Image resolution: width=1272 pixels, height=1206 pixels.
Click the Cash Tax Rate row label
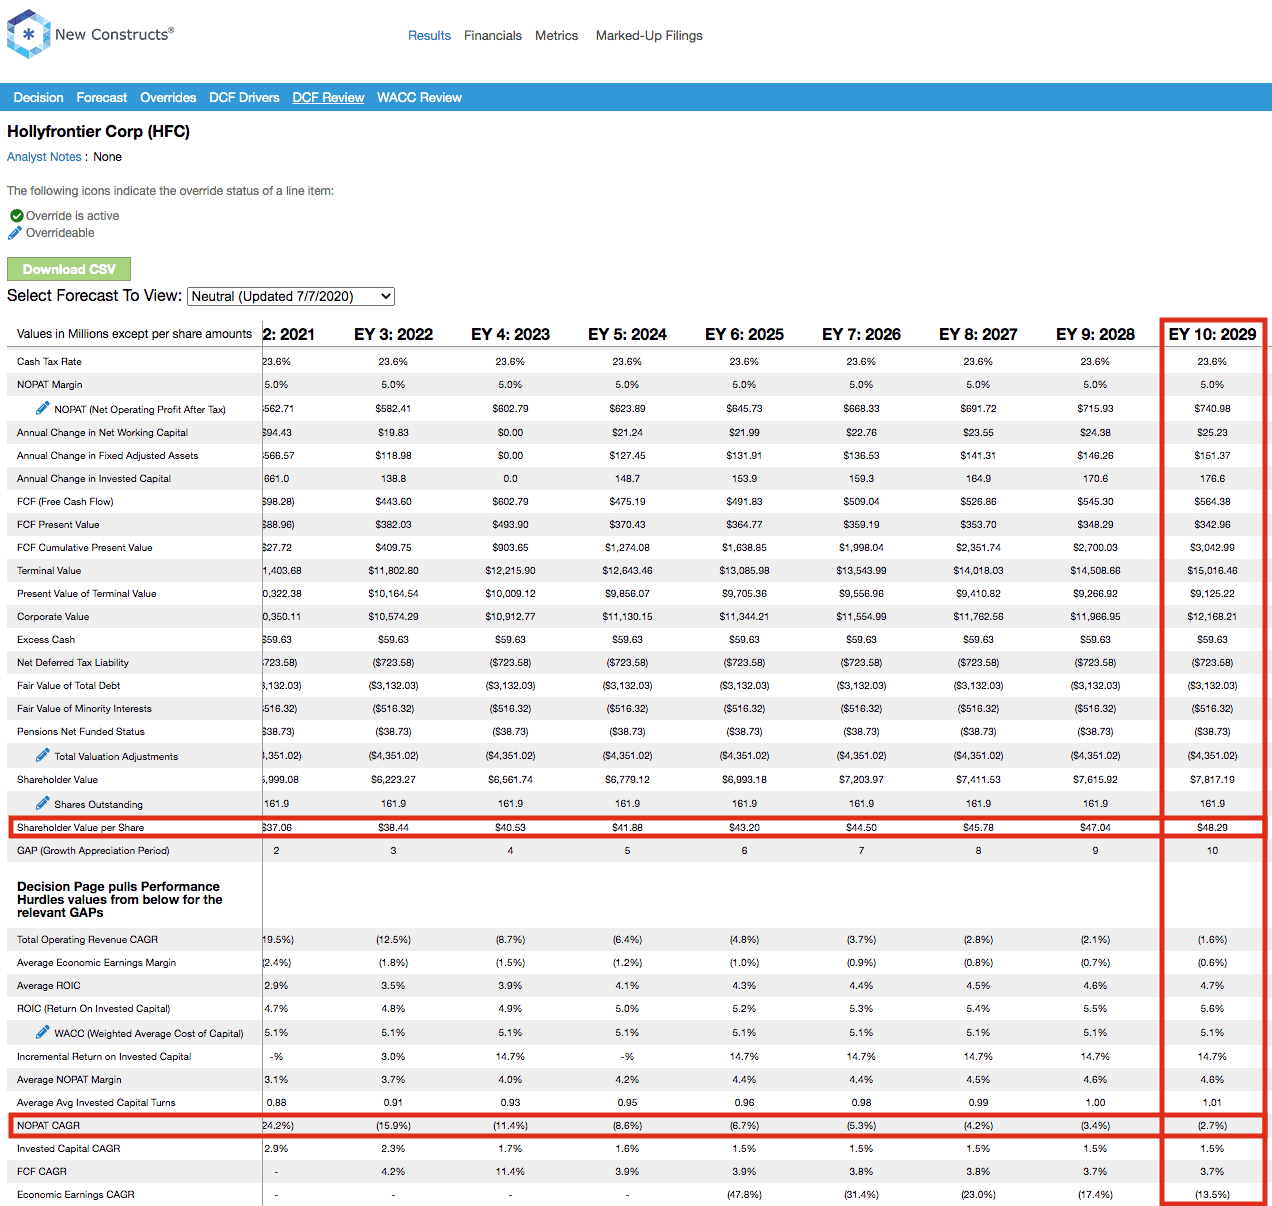point(49,362)
